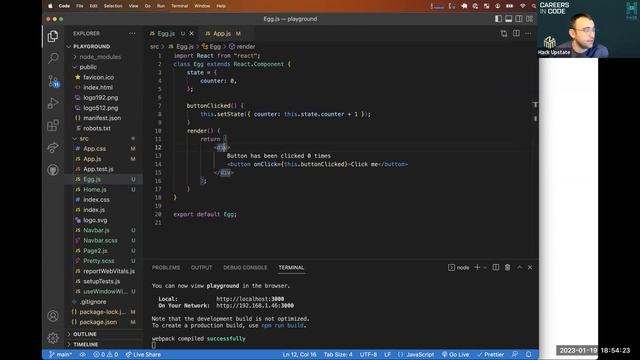Split the terminal panel

[x=496, y=267]
